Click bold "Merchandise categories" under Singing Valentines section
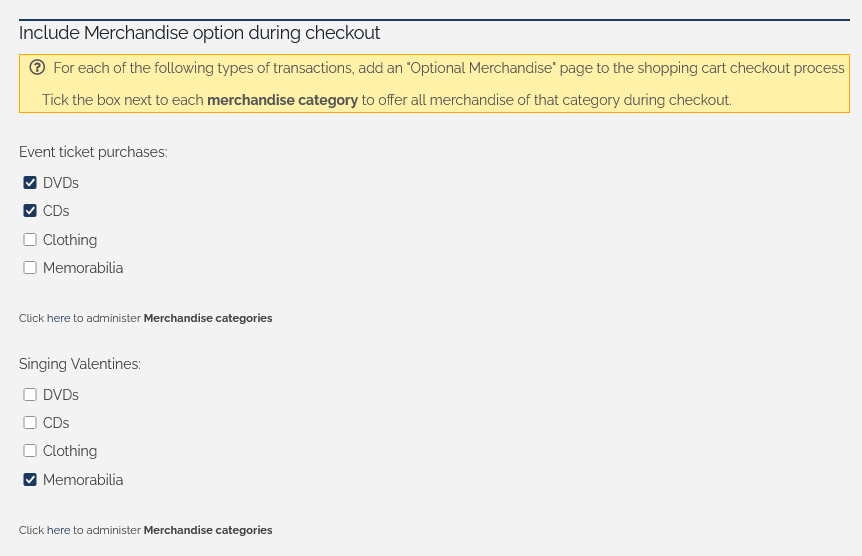This screenshot has width=862, height=556. coord(208,530)
